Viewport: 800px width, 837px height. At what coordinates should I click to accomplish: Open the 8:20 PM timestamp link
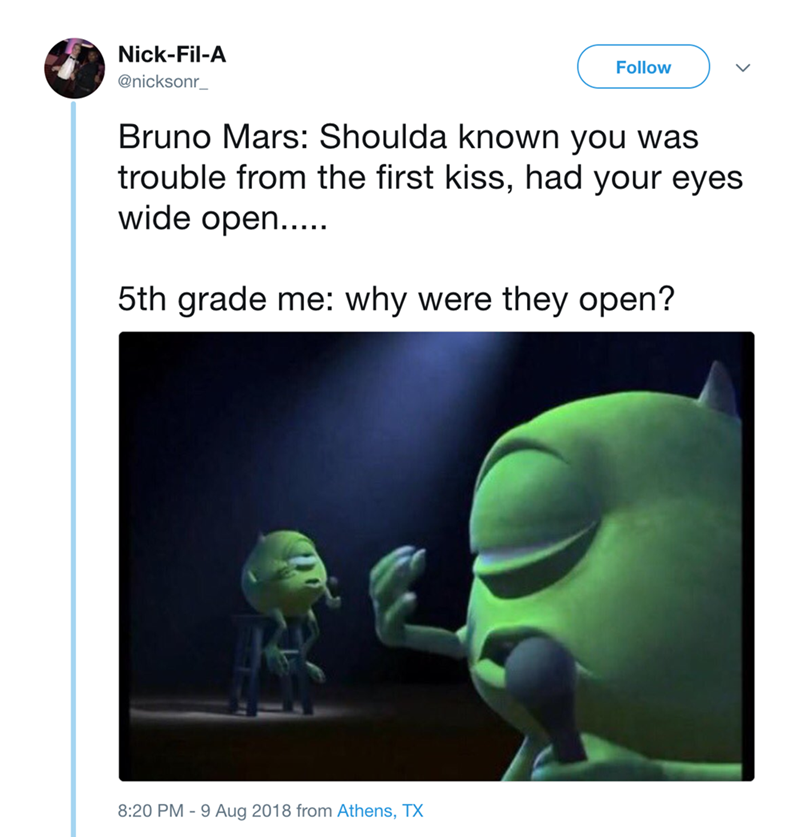(151, 810)
